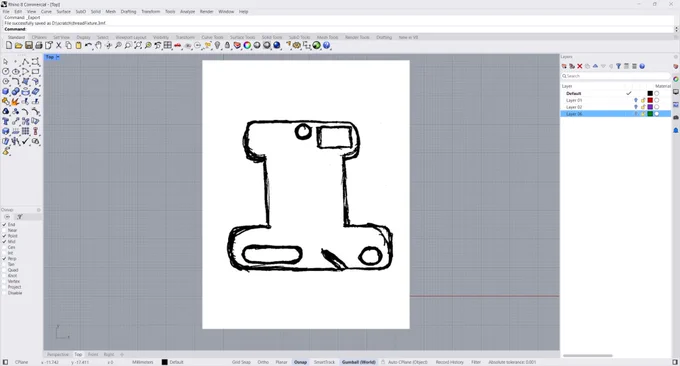The width and height of the screenshot is (680, 366).
Task: Select the Layer 06 row
Action: pyautogui.click(x=616, y=114)
